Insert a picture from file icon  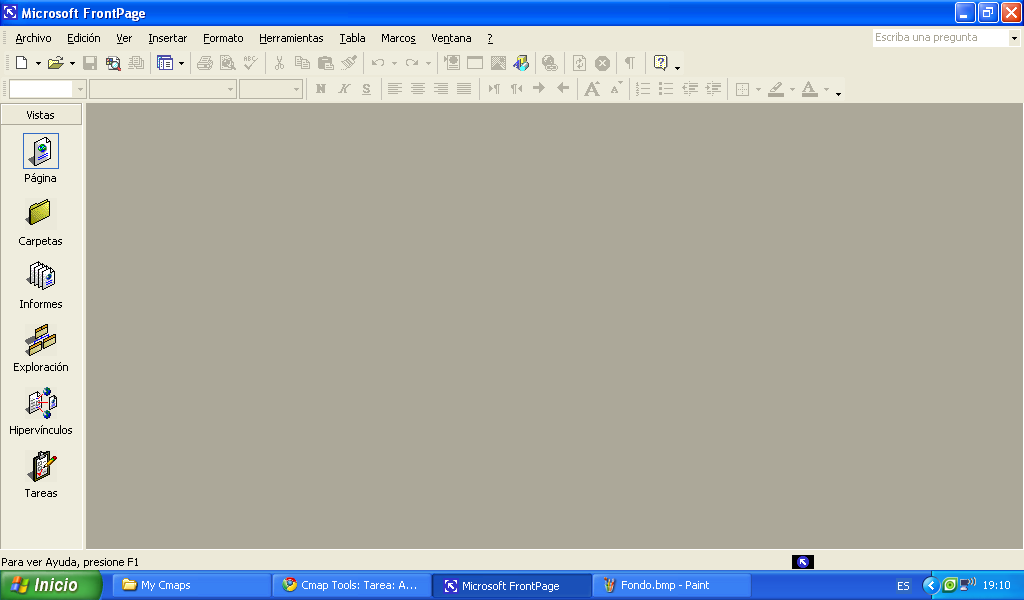click(498, 63)
